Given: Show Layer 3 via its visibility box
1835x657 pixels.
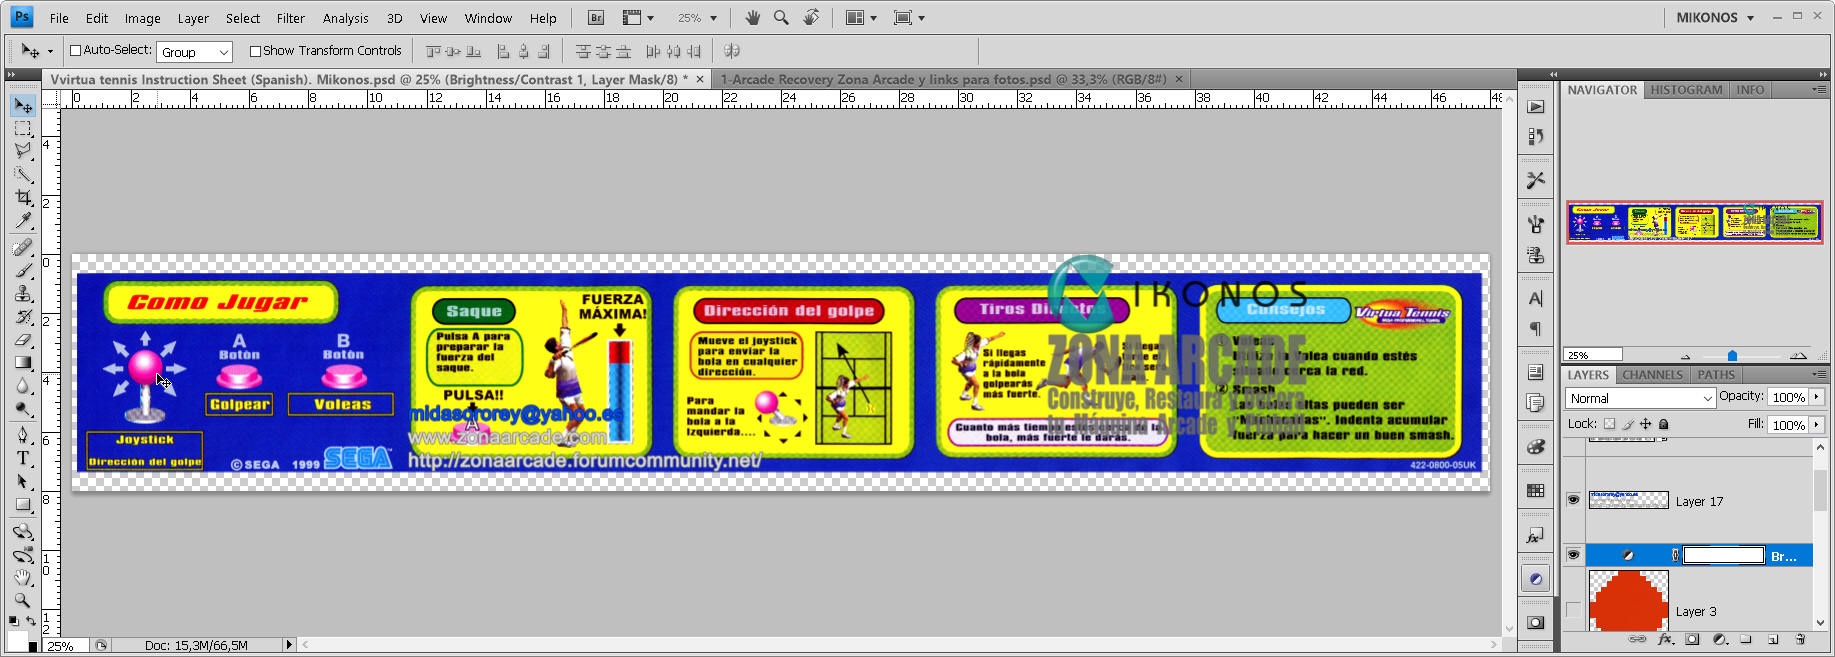Looking at the screenshot, I should point(1573,610).
